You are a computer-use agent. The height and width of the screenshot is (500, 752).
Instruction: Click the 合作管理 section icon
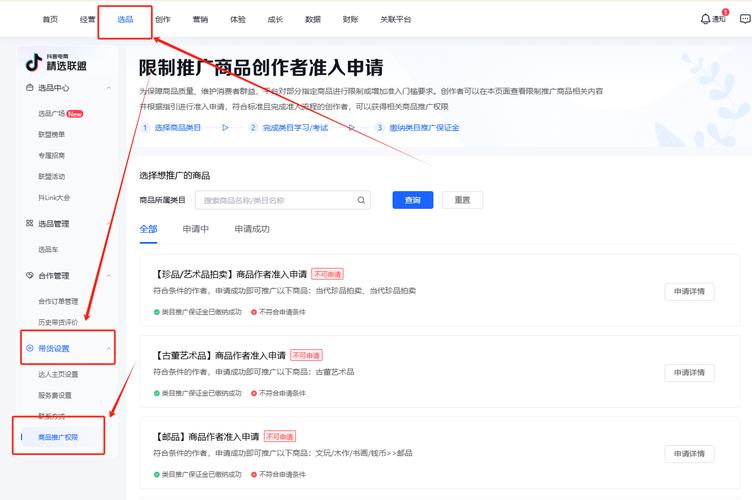[x=29, y=276]
